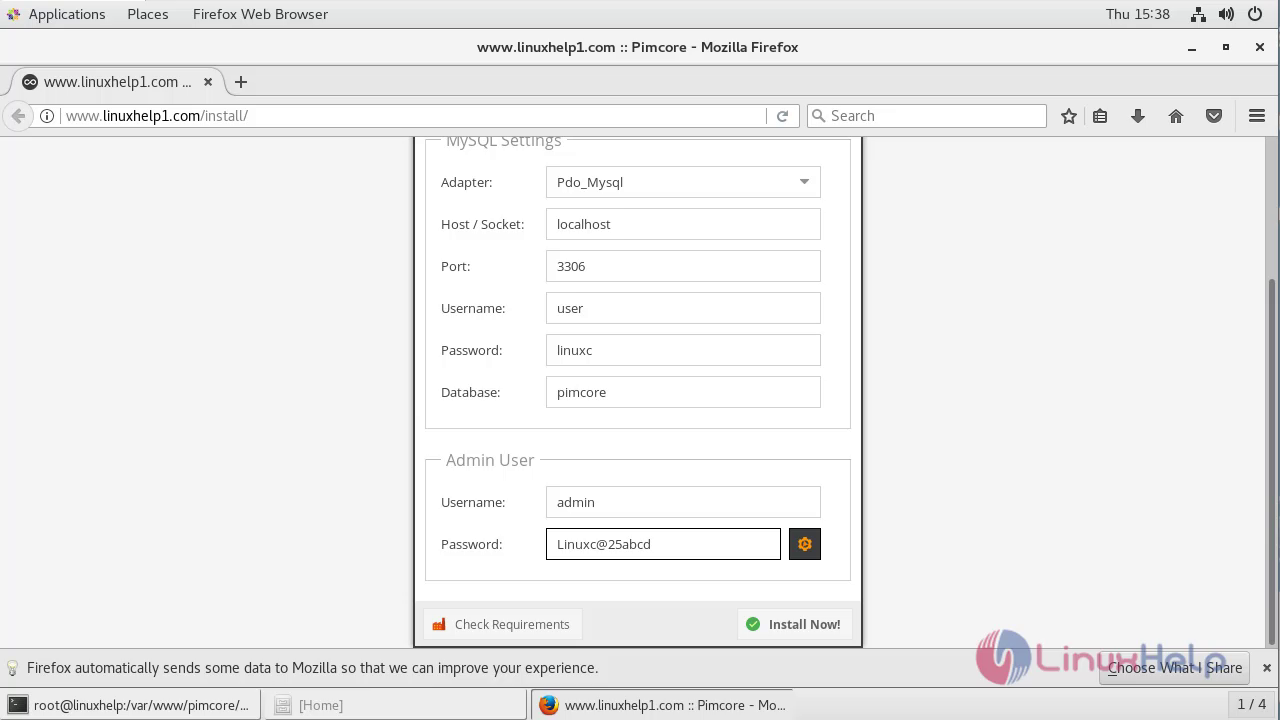Image resolution: width=1280 pixels, height=720 pixels.
Task: Focus the Database field with pimcore
Action: pos(683,392)
